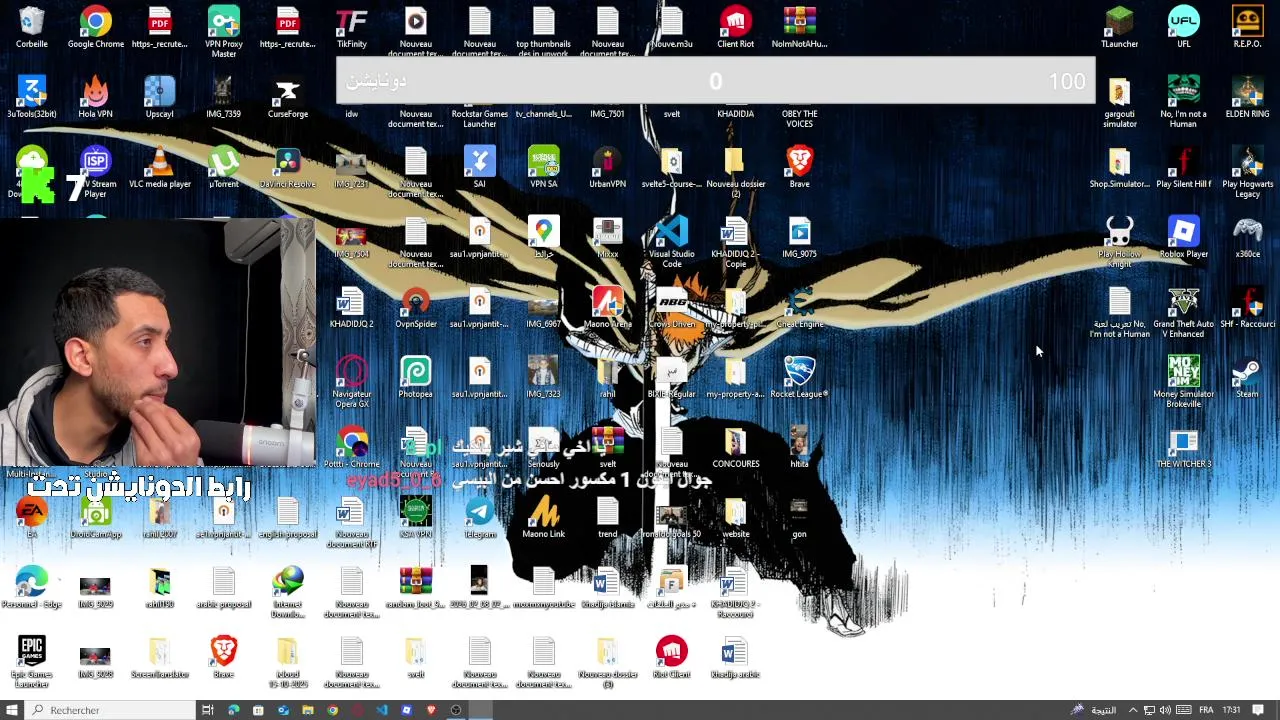This screenshot has height=720, width=1280.
Task: Launch Google Chrome desktop shortcut
Action: [x=96, y=27]
